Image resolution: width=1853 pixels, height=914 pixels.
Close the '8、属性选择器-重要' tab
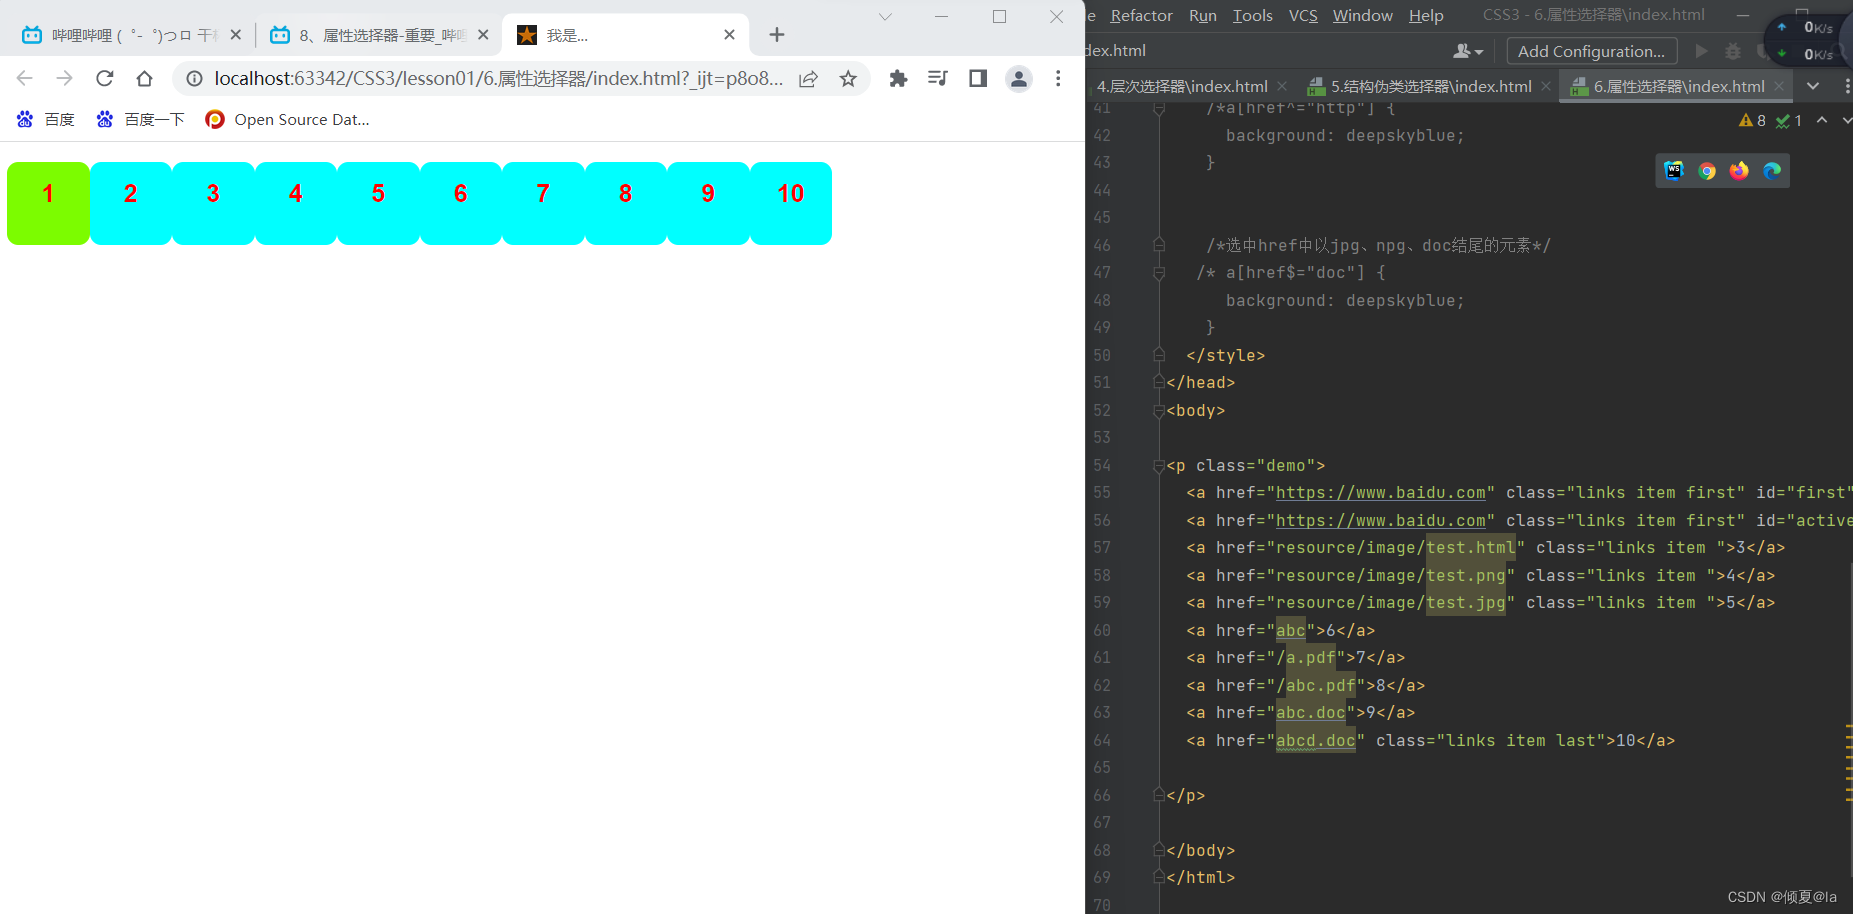(483, 35)
